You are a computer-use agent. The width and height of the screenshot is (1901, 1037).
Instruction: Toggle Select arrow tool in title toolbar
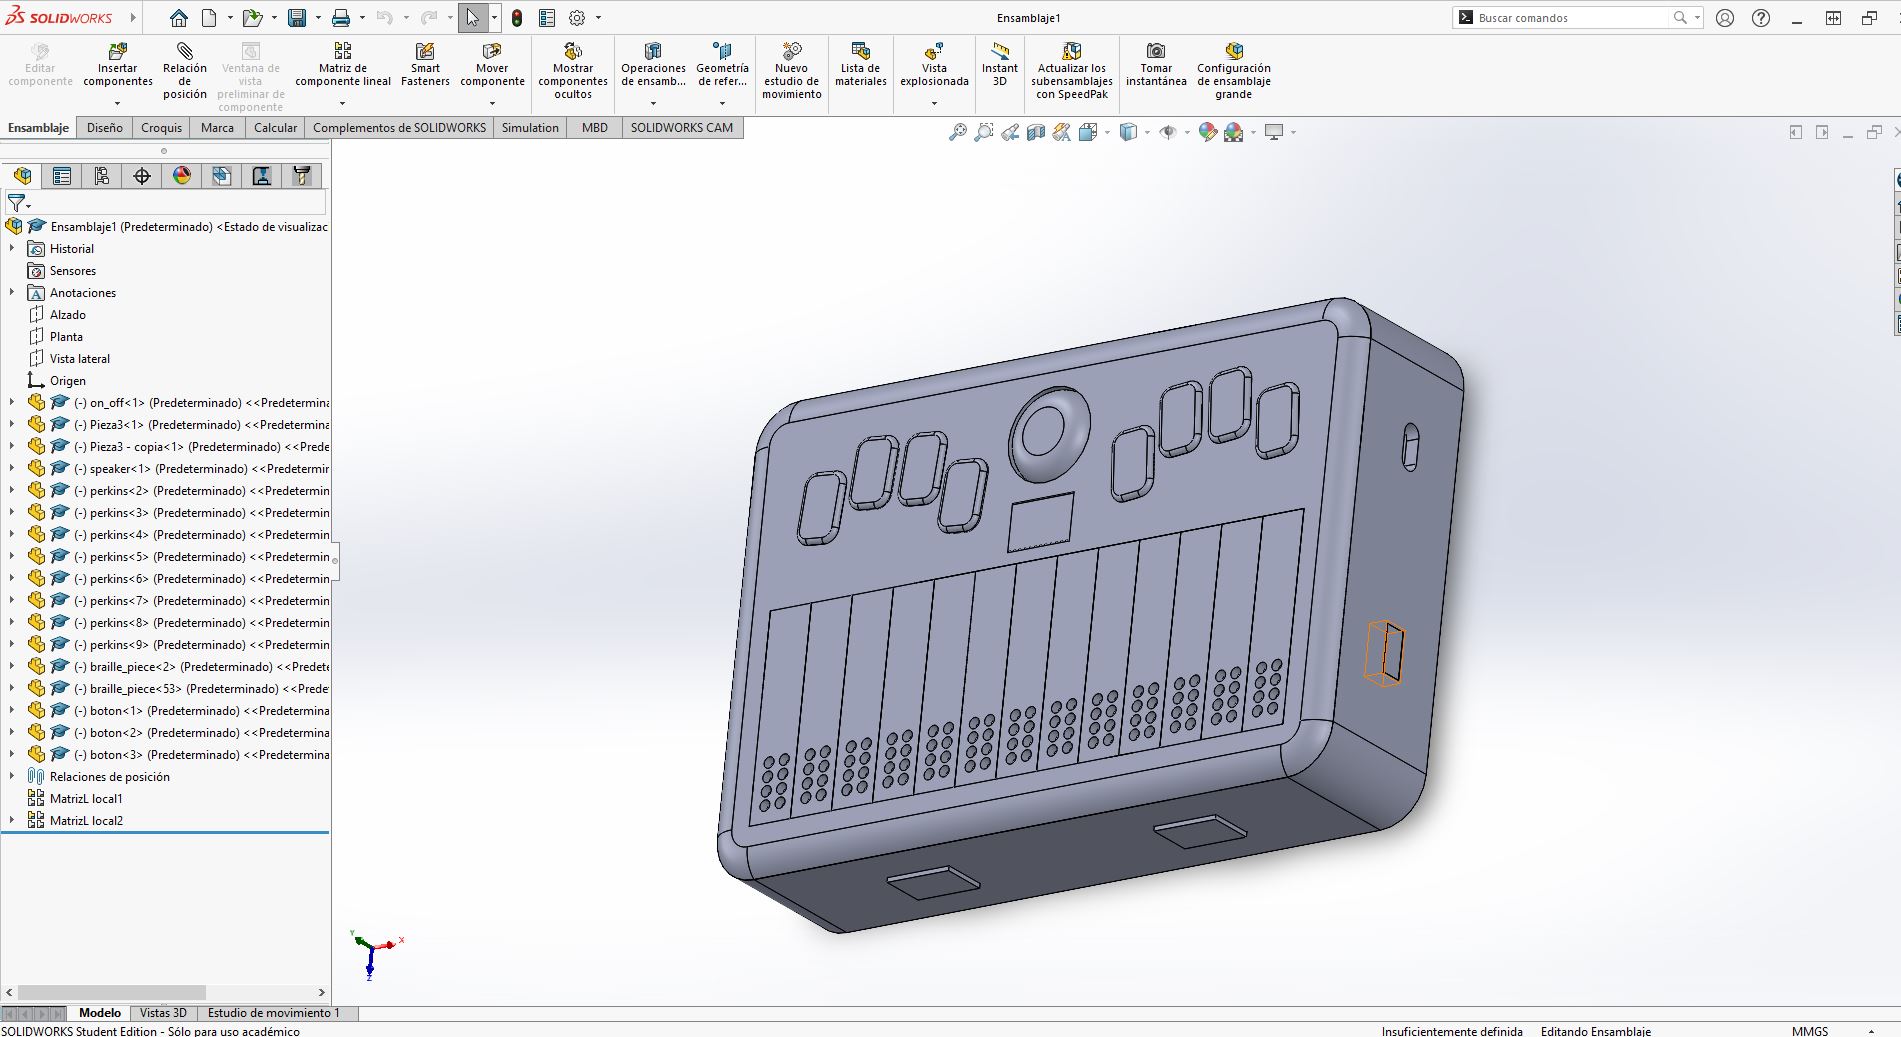pyautogui.click(x=472, y=18)
